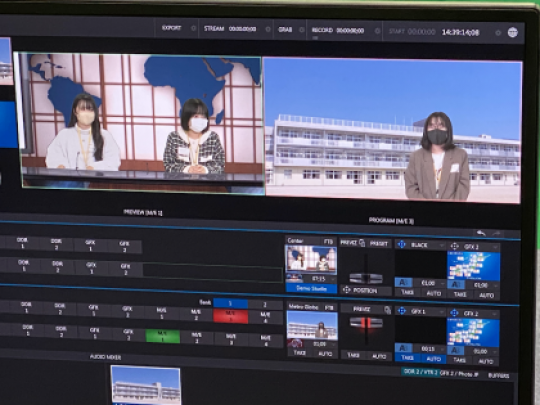Open positioner icon beside upper GFX 2

click(455, 246)
